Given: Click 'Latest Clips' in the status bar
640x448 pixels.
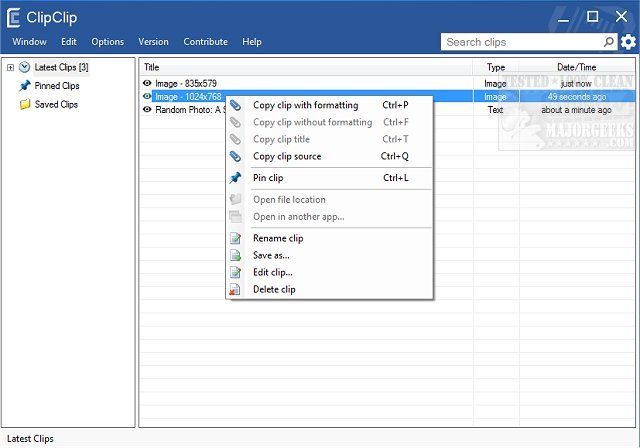Looking at the screenshot, I should pos(30,439).
